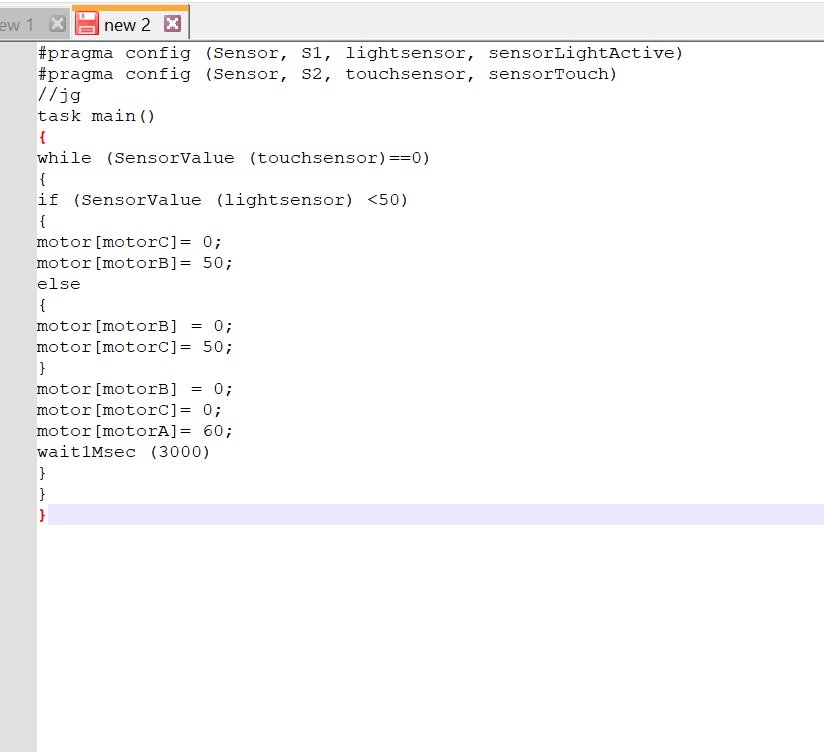The width and height of the screenshot is (824, 752).
Task: Click 'S2,' in the second pragma line
Action: pos(316,74)
